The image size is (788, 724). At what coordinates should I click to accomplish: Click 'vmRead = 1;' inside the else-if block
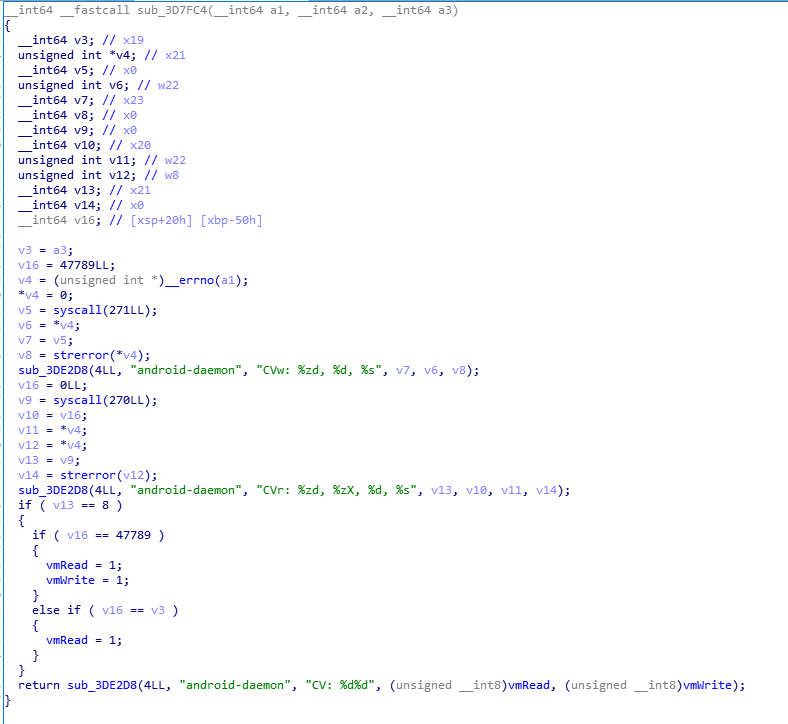pyautogui.click(x=84, y=641)
